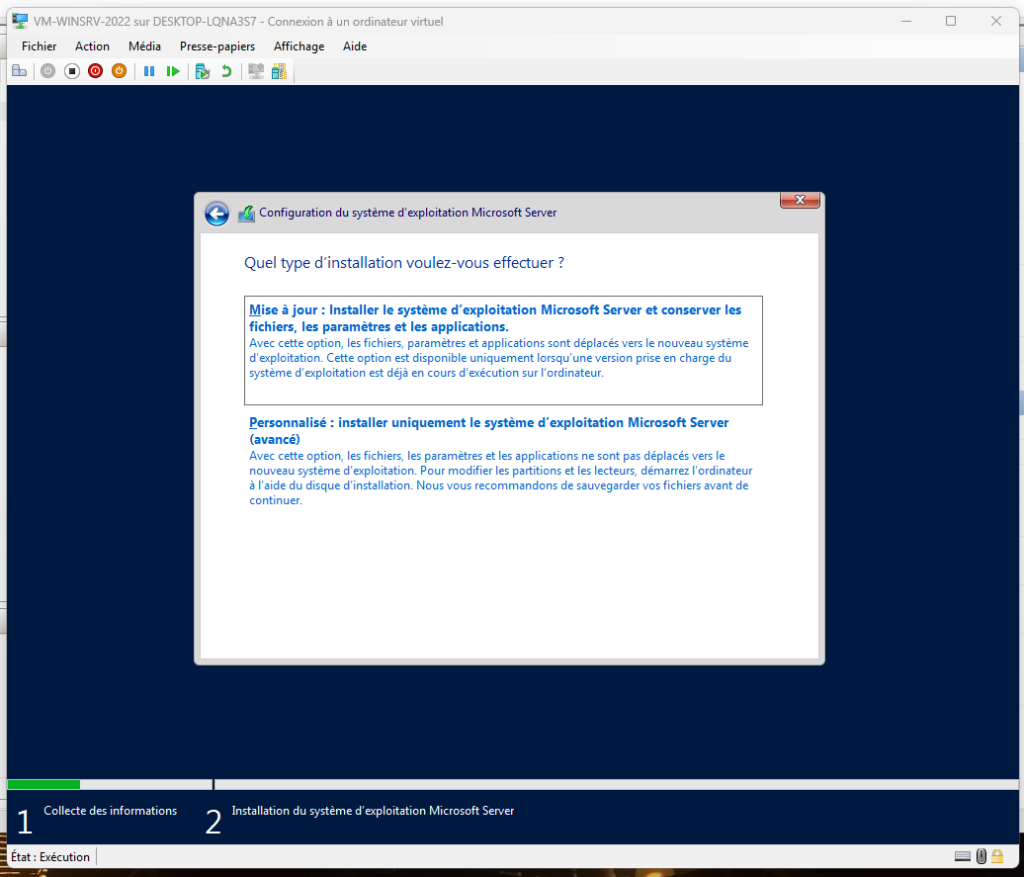This screenshot has height=877, width=1024.
Task: Go back using the blue arrow button
Action: [x=216, y=213]
